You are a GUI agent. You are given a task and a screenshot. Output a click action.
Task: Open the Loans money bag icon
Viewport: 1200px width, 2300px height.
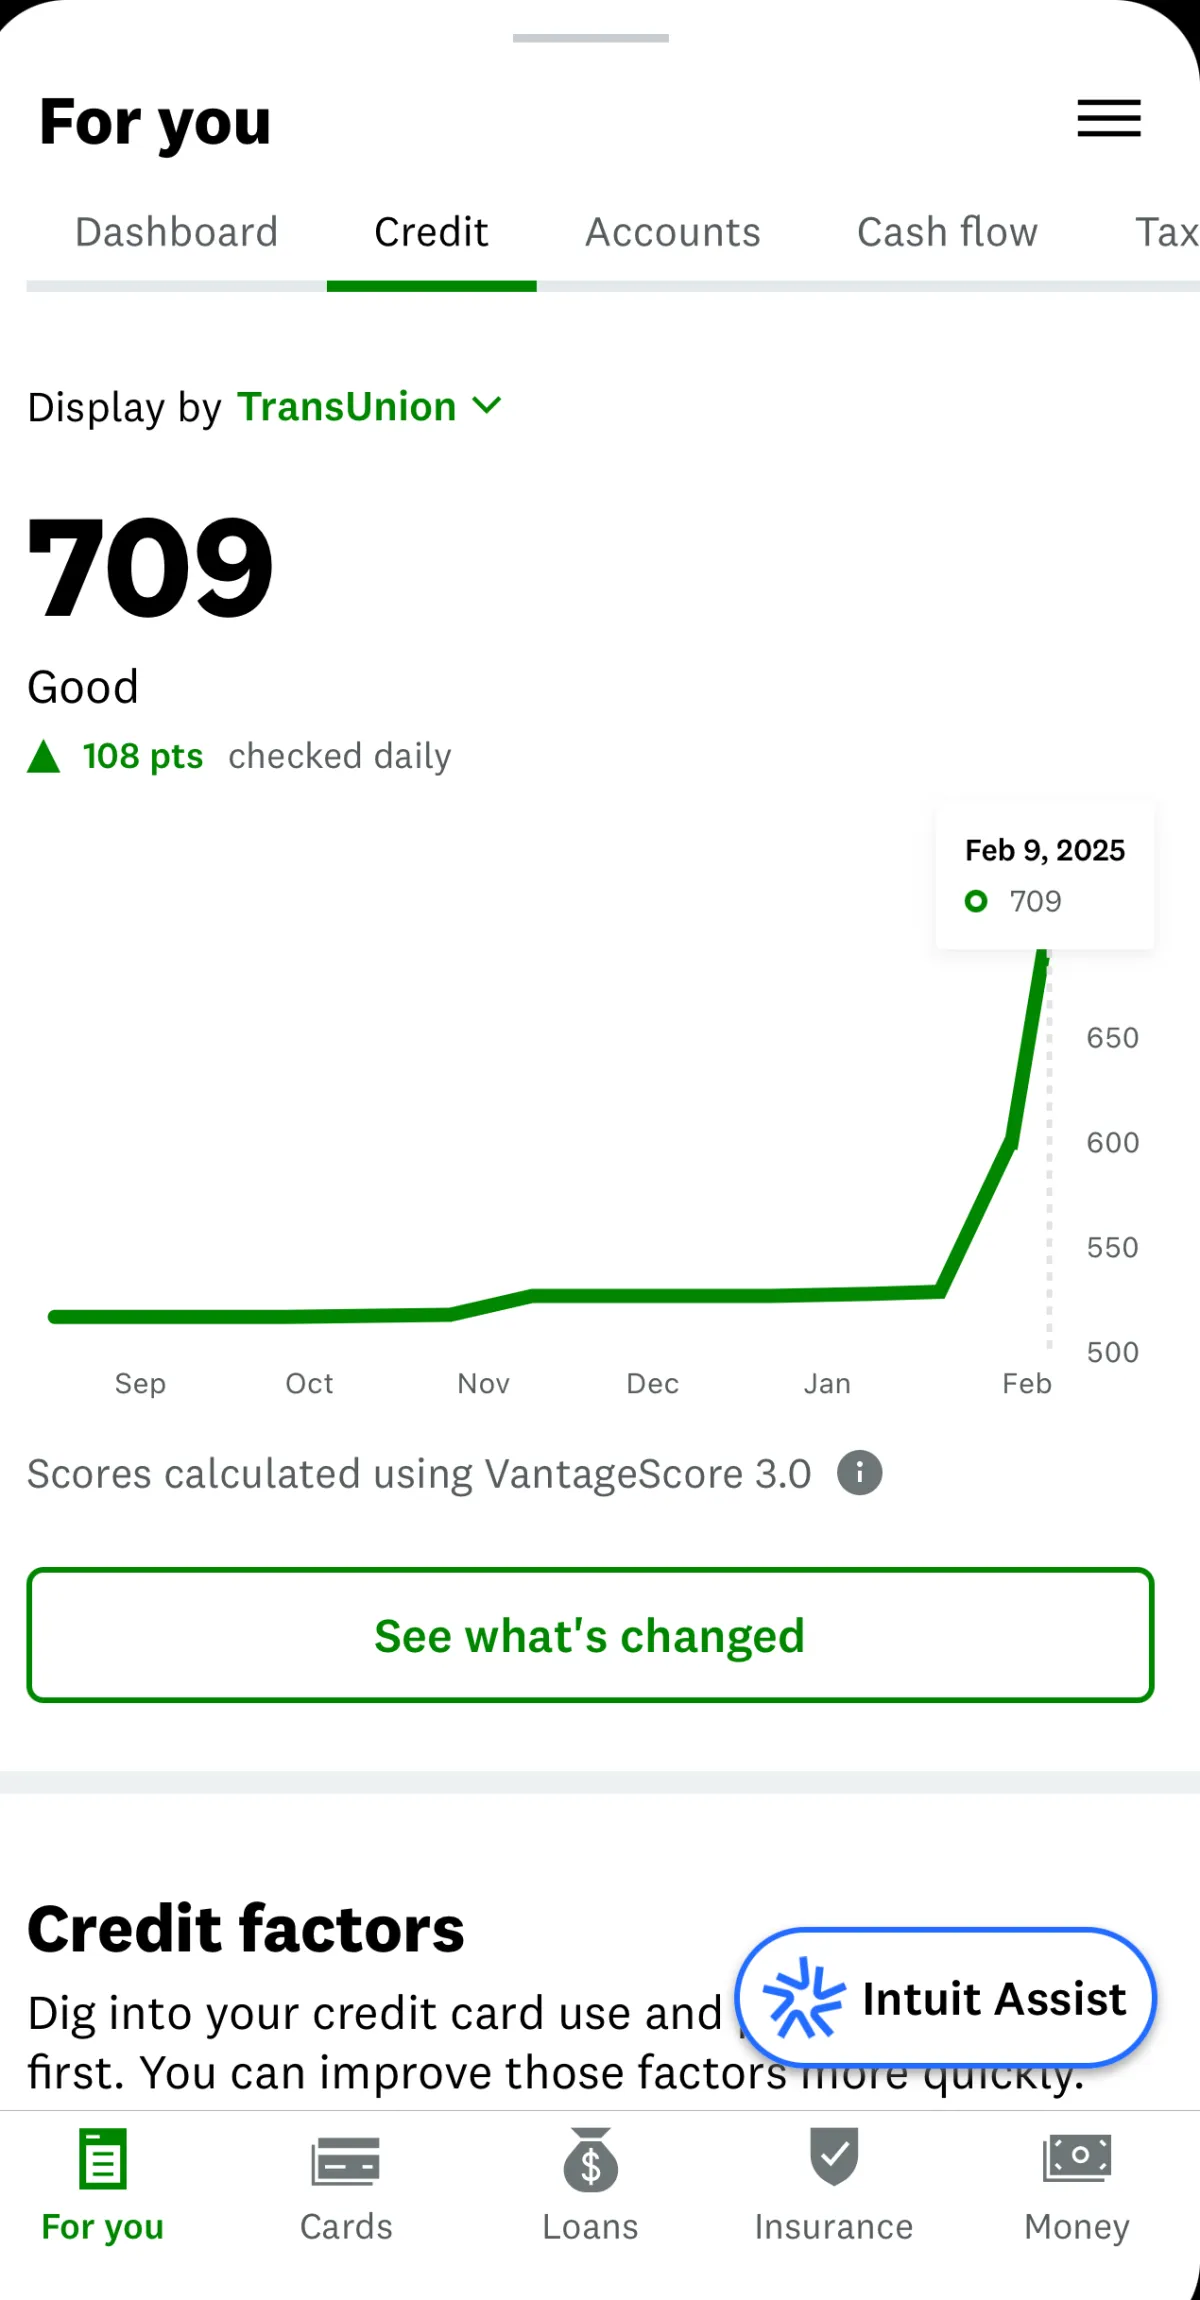[590, 2159]
